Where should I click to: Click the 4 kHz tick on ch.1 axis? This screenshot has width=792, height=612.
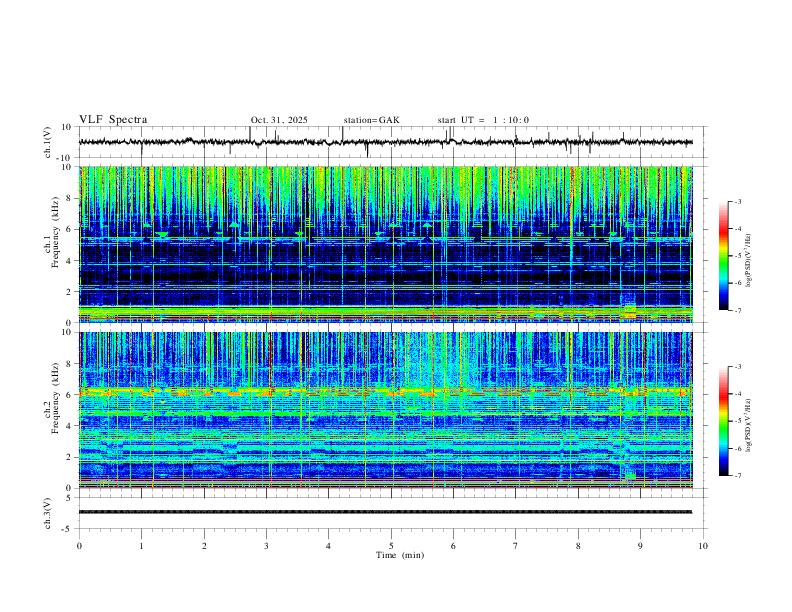pos(70,261)
